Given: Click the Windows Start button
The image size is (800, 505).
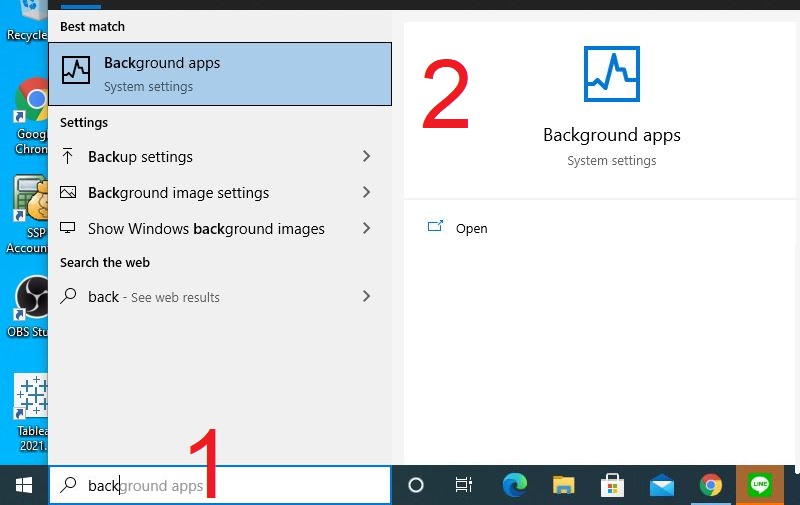Looking at the screenshot, I should [23, 485].
